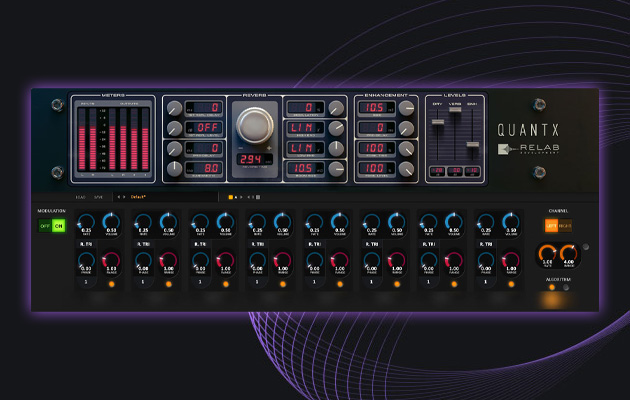Click the orange 1.00 rate knob under Channel
Viewport: 630px width, 400px height.
[547, 254]
